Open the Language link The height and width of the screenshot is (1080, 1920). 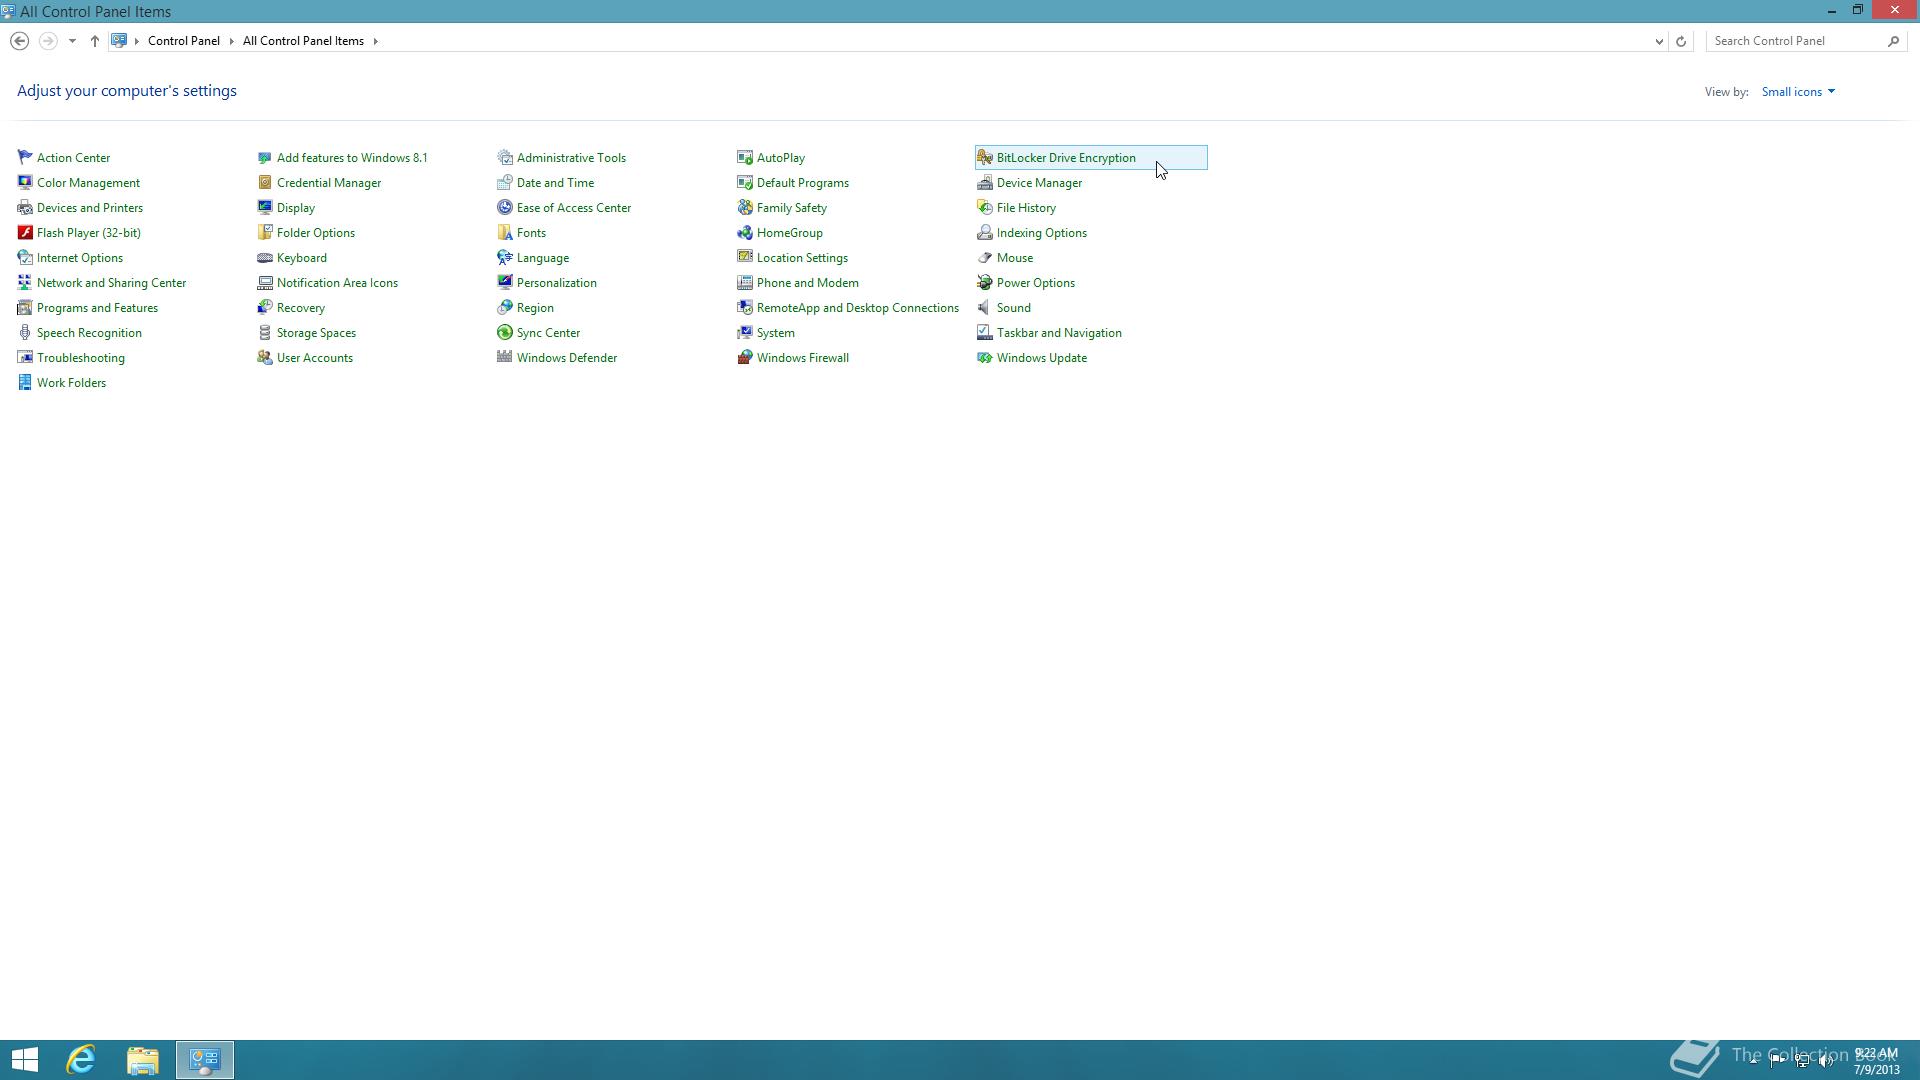(x=543, y=257)
